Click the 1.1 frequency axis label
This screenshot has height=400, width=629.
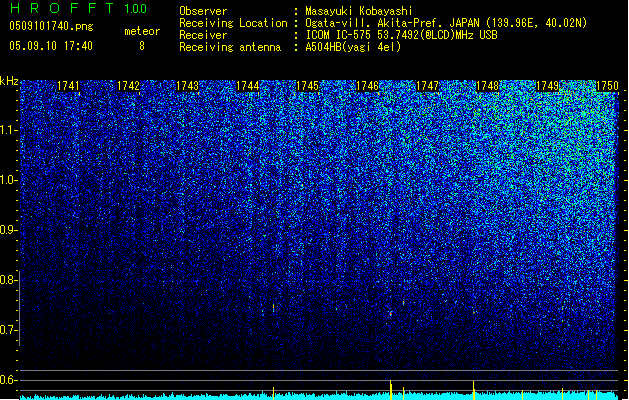[9, 130]
